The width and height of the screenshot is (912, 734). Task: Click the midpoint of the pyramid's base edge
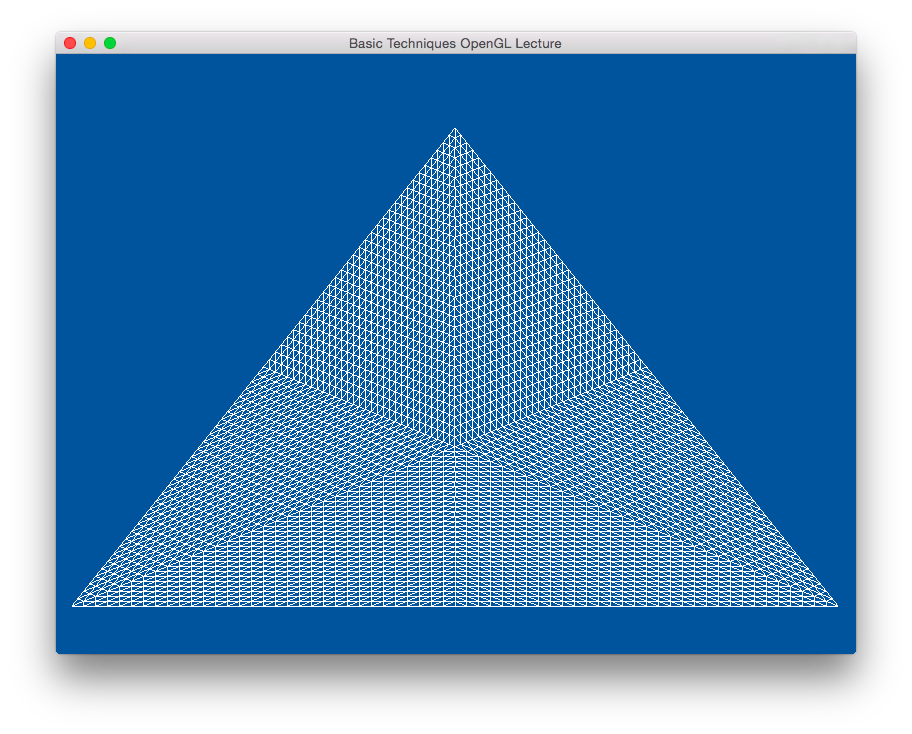pyautogui.click(x=455, y=605)
